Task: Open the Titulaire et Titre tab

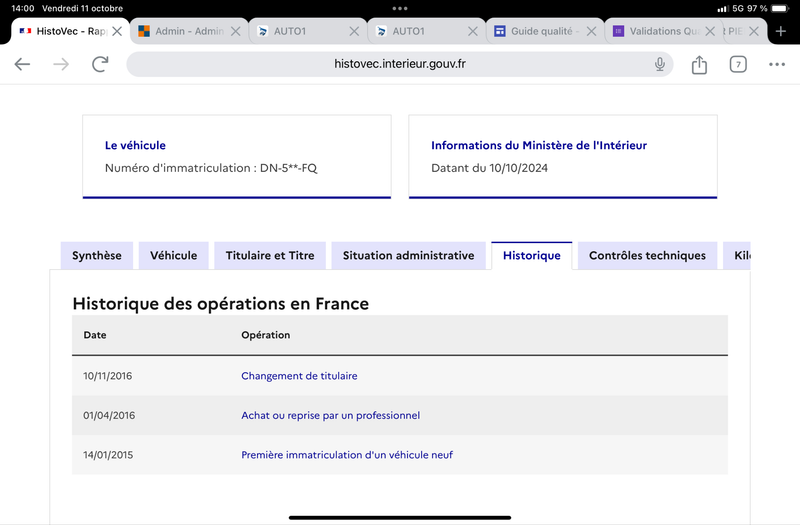Action: pyautogui.click(x=270, y=256)
